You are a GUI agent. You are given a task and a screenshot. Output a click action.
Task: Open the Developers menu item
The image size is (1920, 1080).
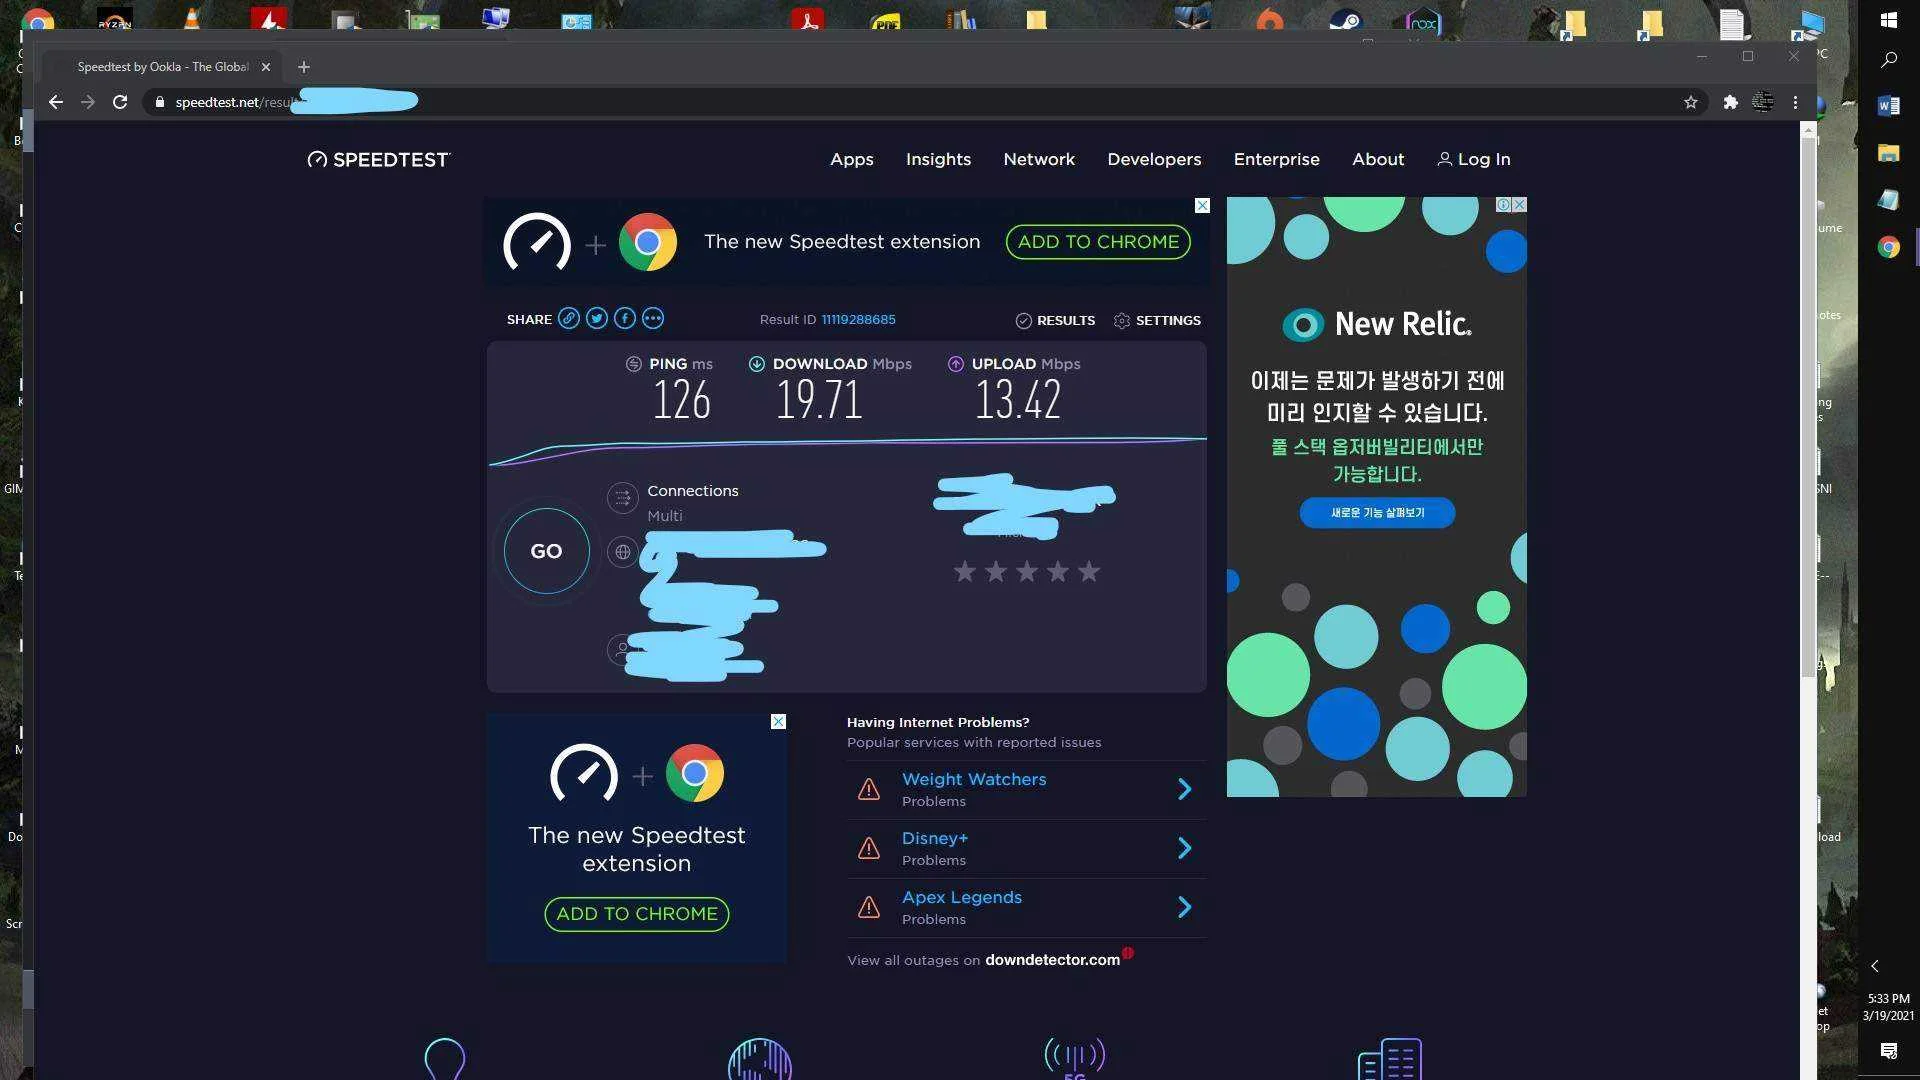point(1154,160)
